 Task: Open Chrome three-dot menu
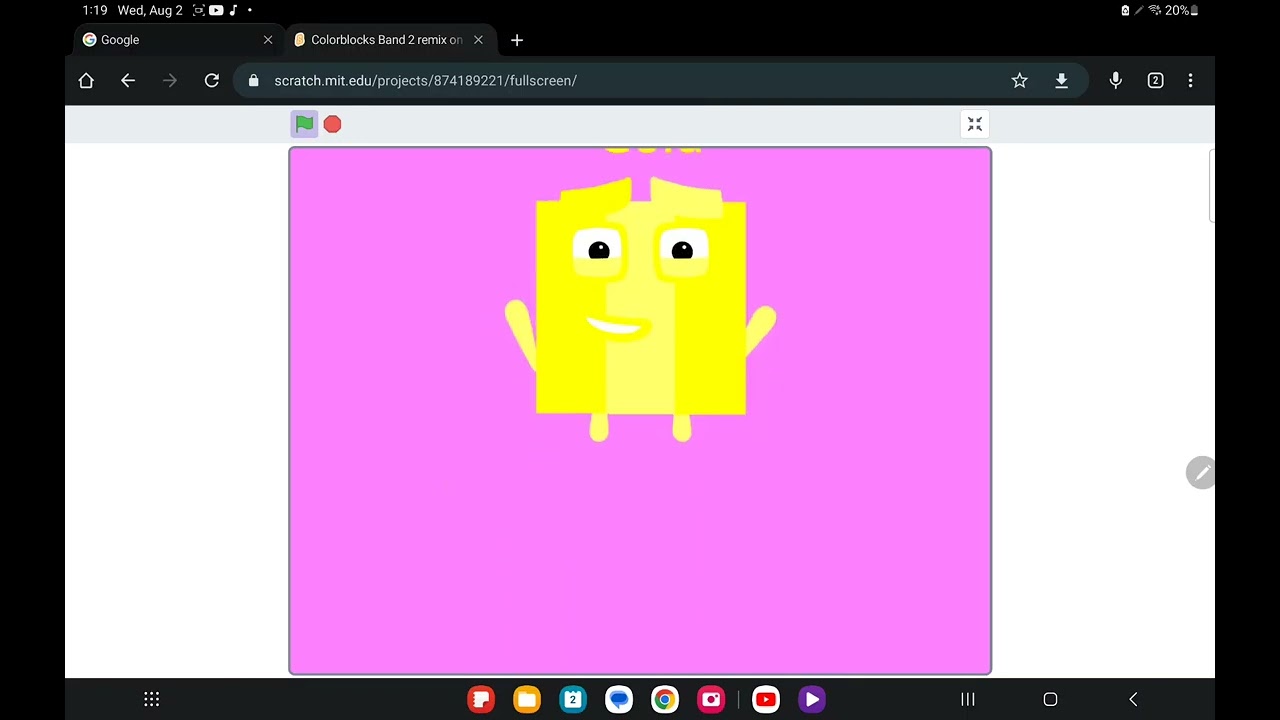(1190, 80)
